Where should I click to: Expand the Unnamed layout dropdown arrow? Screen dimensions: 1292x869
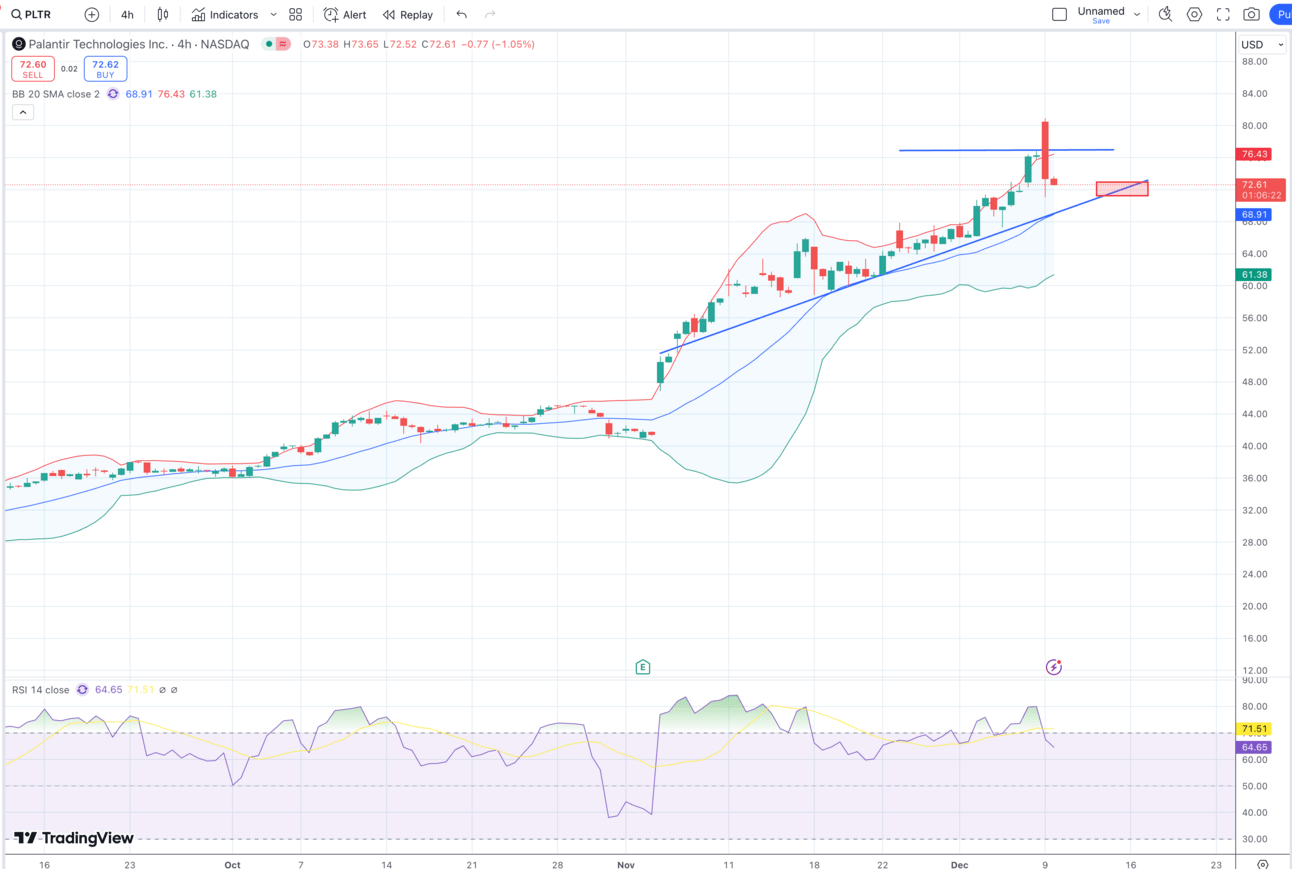pos(1137,15)
